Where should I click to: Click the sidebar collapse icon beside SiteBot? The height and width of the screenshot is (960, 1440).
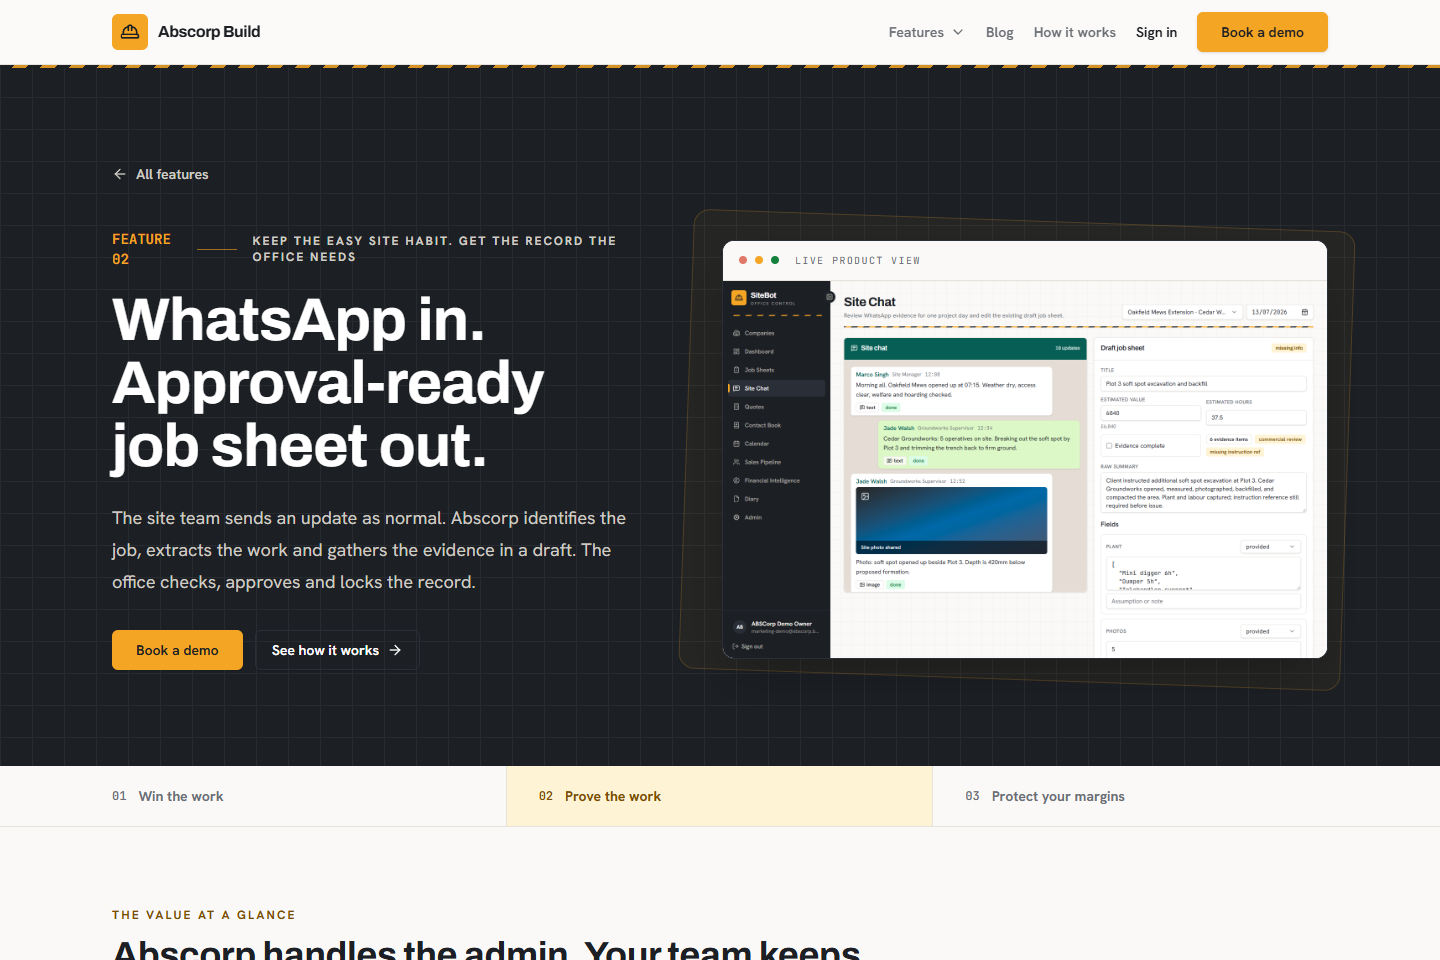click(829, 297)
